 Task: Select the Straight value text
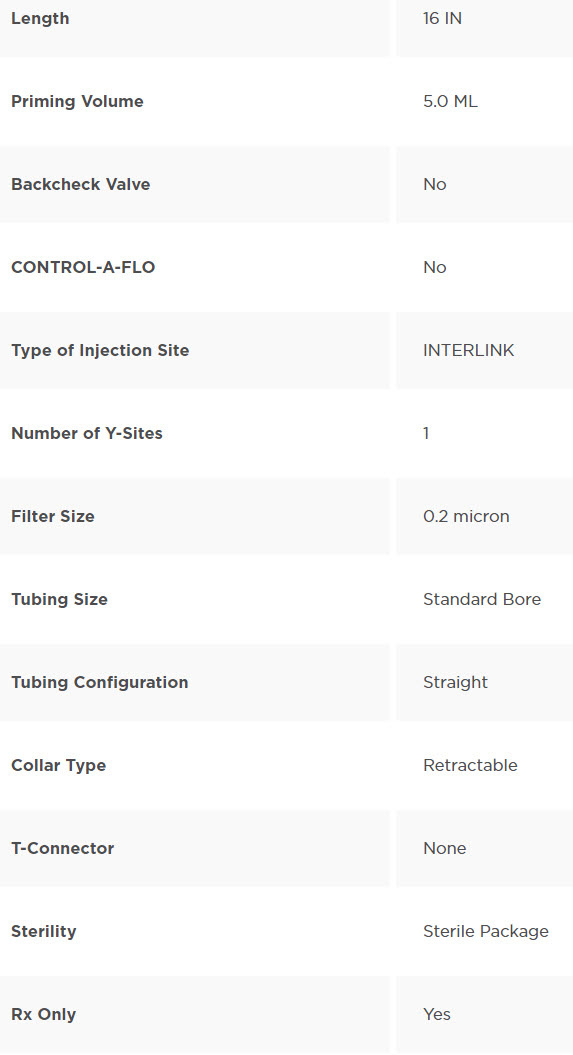pyautogui.click(x=455, y=682)
